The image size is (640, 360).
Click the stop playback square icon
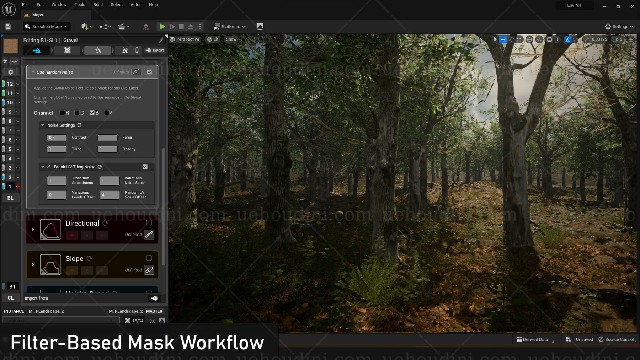(x=182, y=27)
